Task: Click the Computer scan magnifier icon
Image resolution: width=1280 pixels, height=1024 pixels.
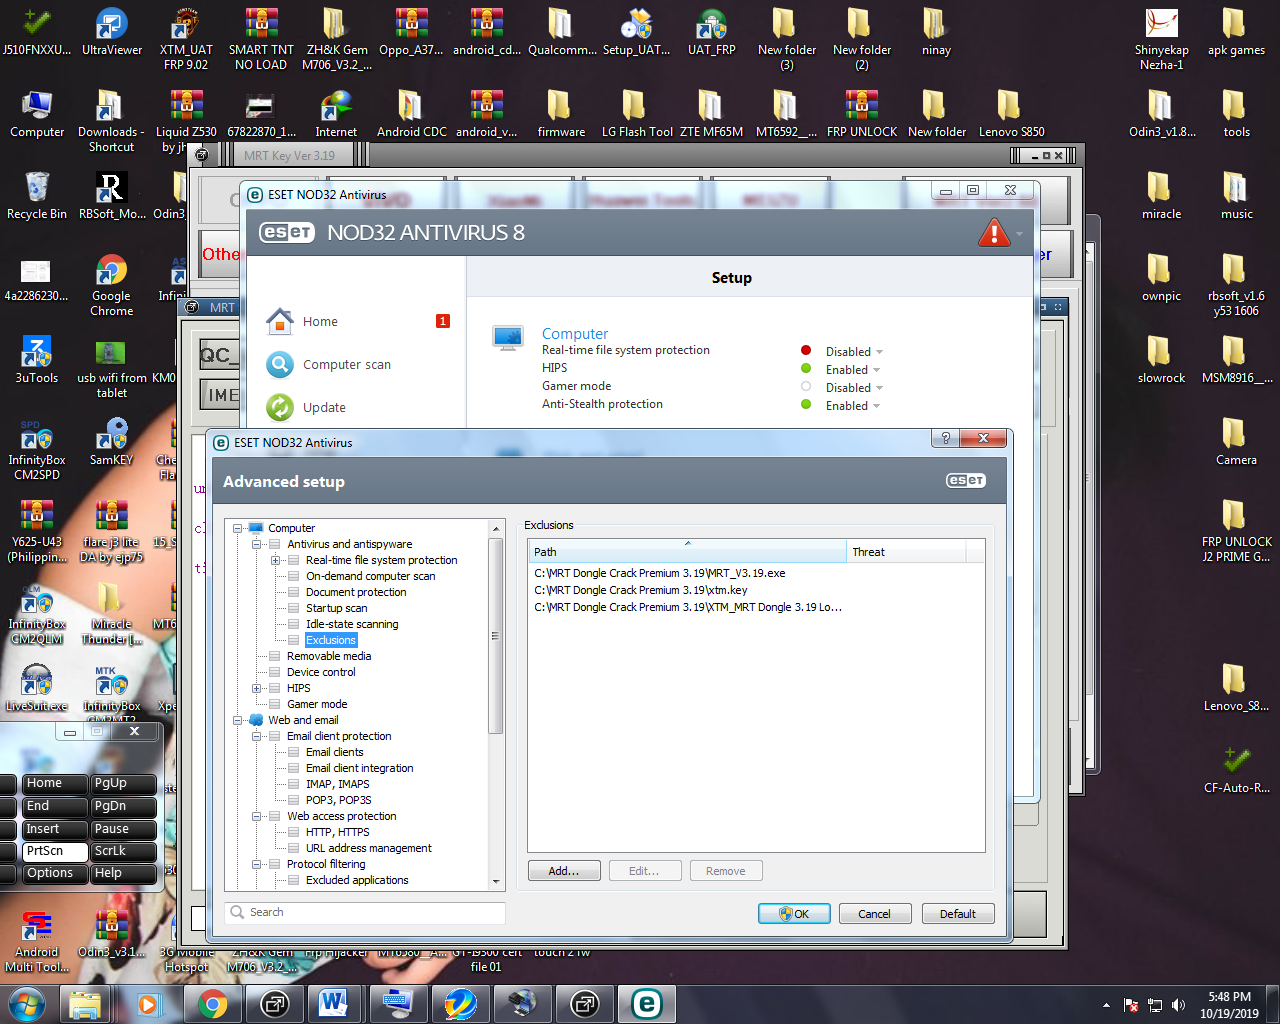Action: pyautogui.click(x=280, y=364)
